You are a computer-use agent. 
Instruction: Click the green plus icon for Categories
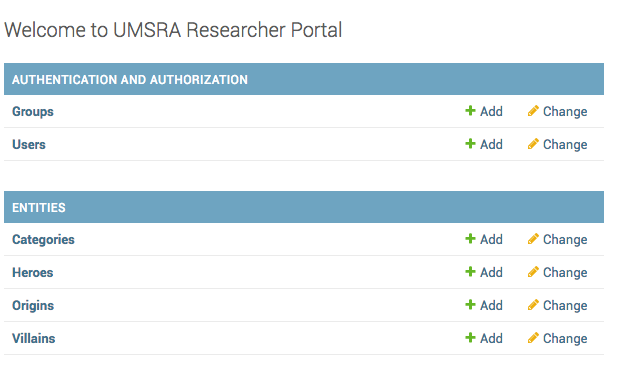click(x=470, y=239)
